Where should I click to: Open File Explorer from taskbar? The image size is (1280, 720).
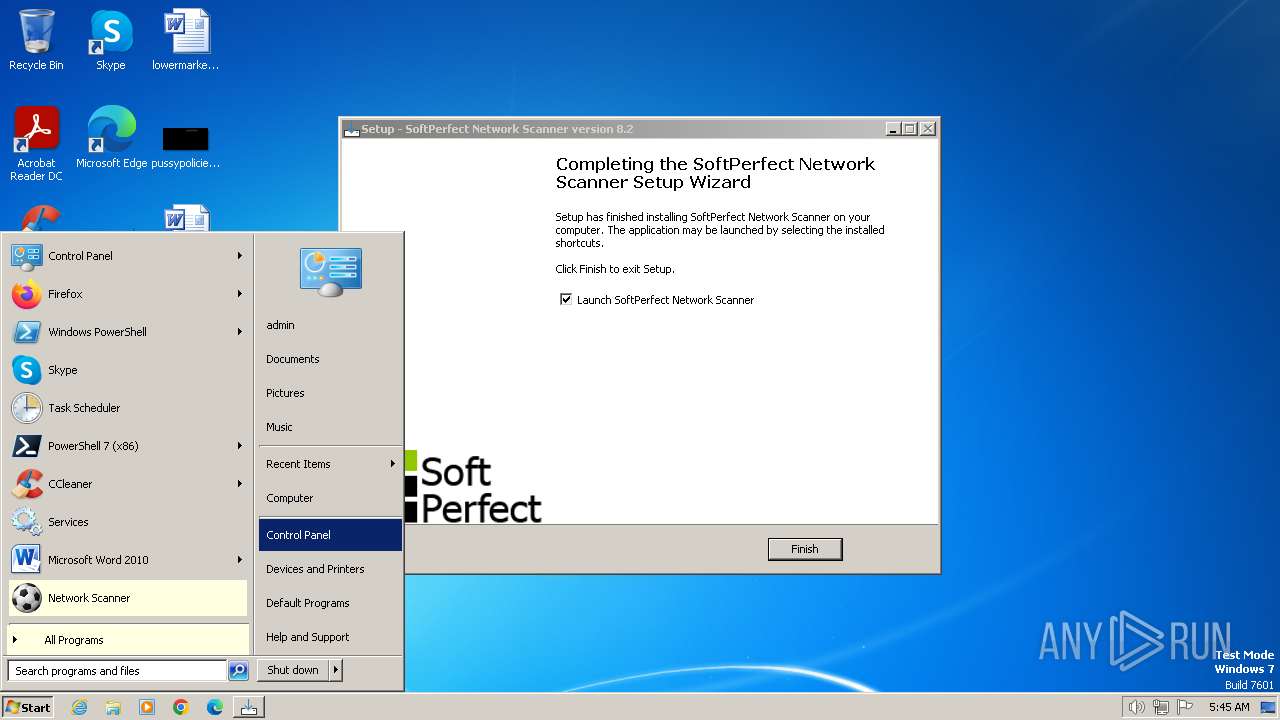tap(113, 707)
